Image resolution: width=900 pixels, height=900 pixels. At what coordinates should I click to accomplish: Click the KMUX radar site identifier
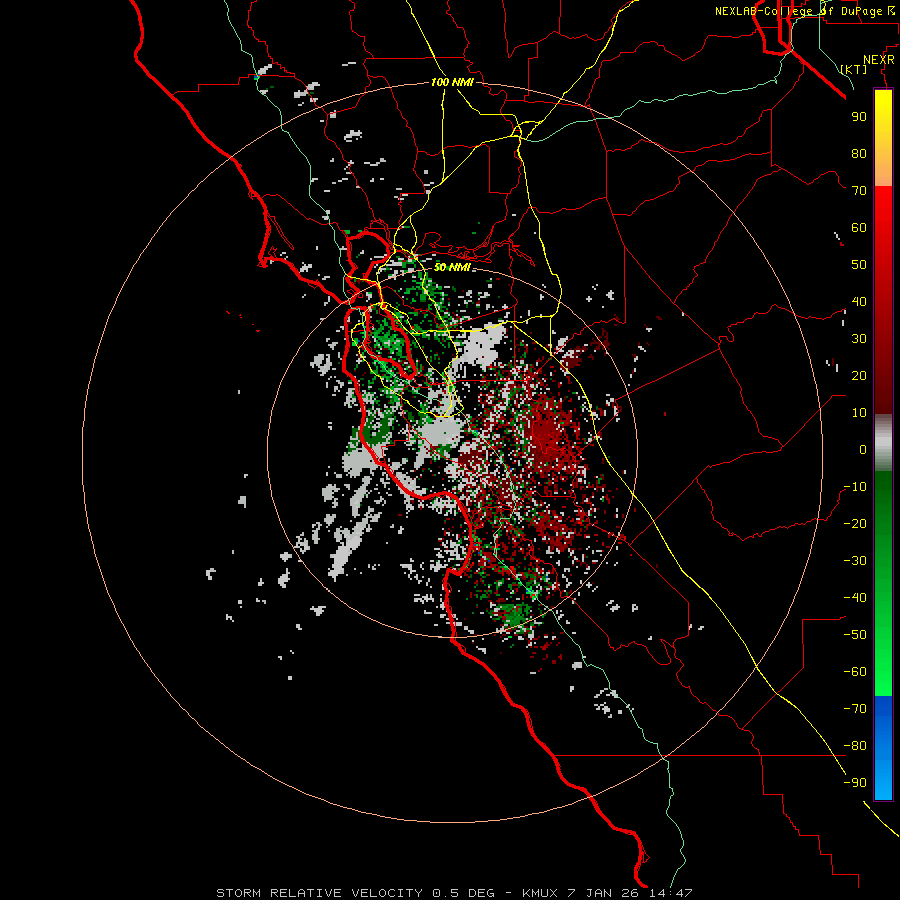coord(540,893)
